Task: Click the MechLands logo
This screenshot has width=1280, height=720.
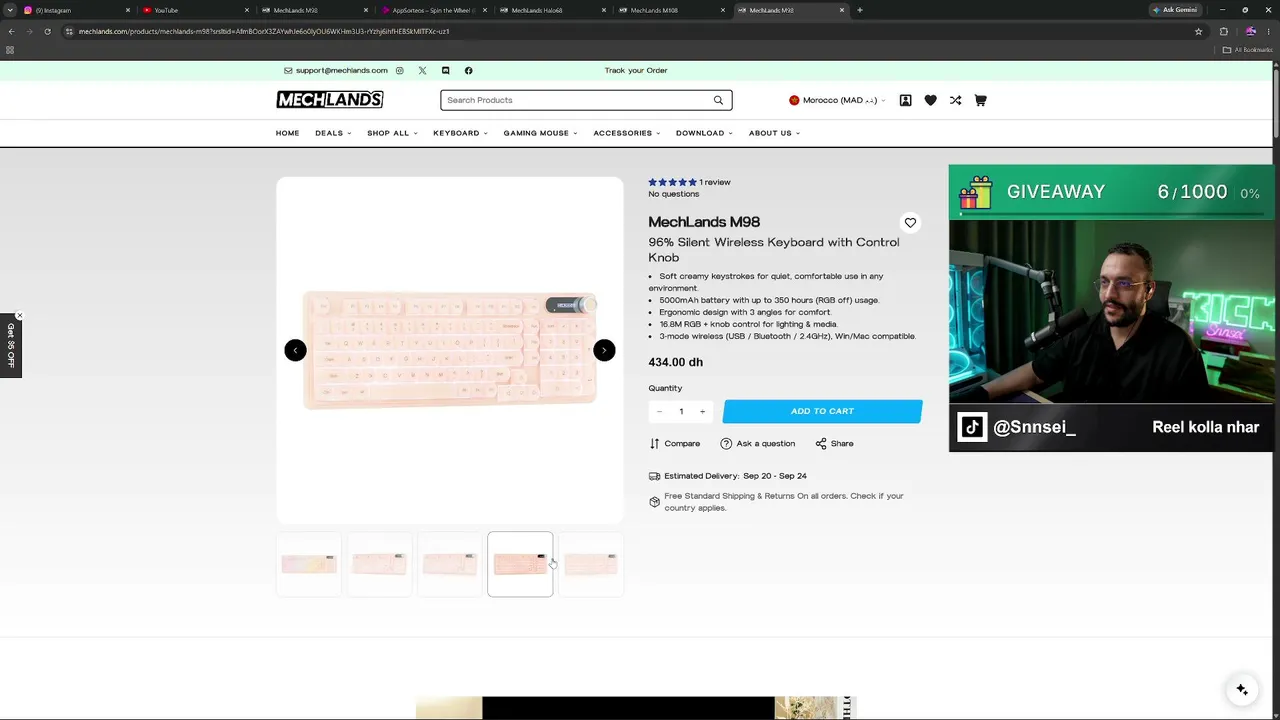Action: click(330, 100)
